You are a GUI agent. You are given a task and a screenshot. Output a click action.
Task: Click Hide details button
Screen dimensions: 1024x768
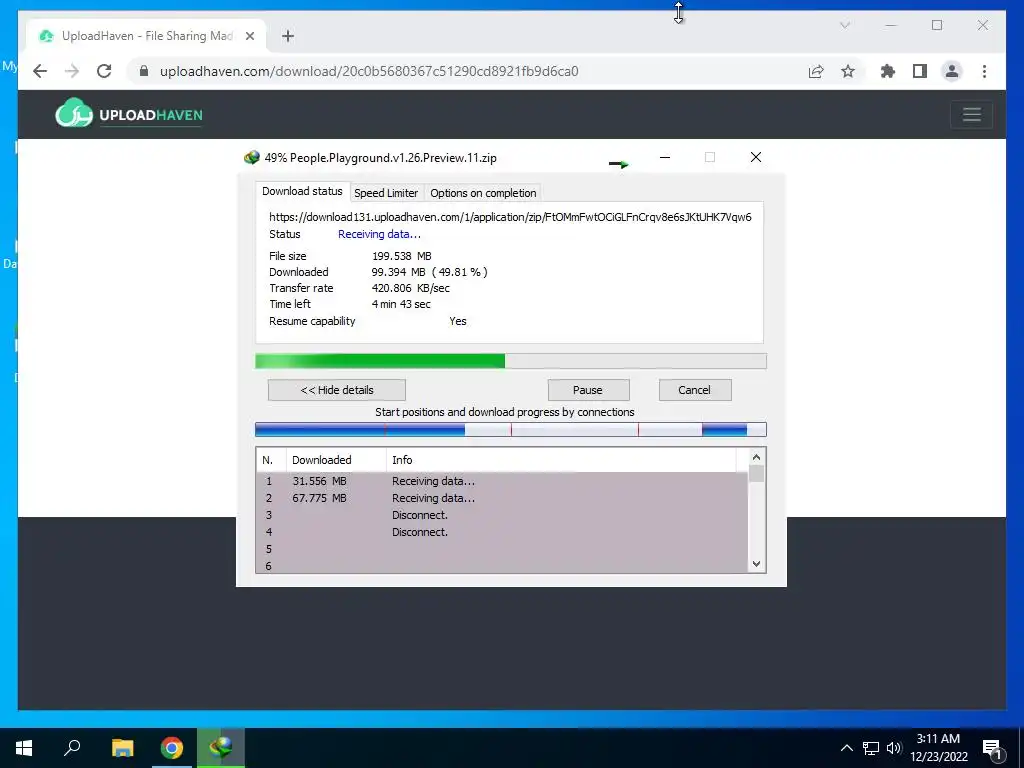coord(337,390)
